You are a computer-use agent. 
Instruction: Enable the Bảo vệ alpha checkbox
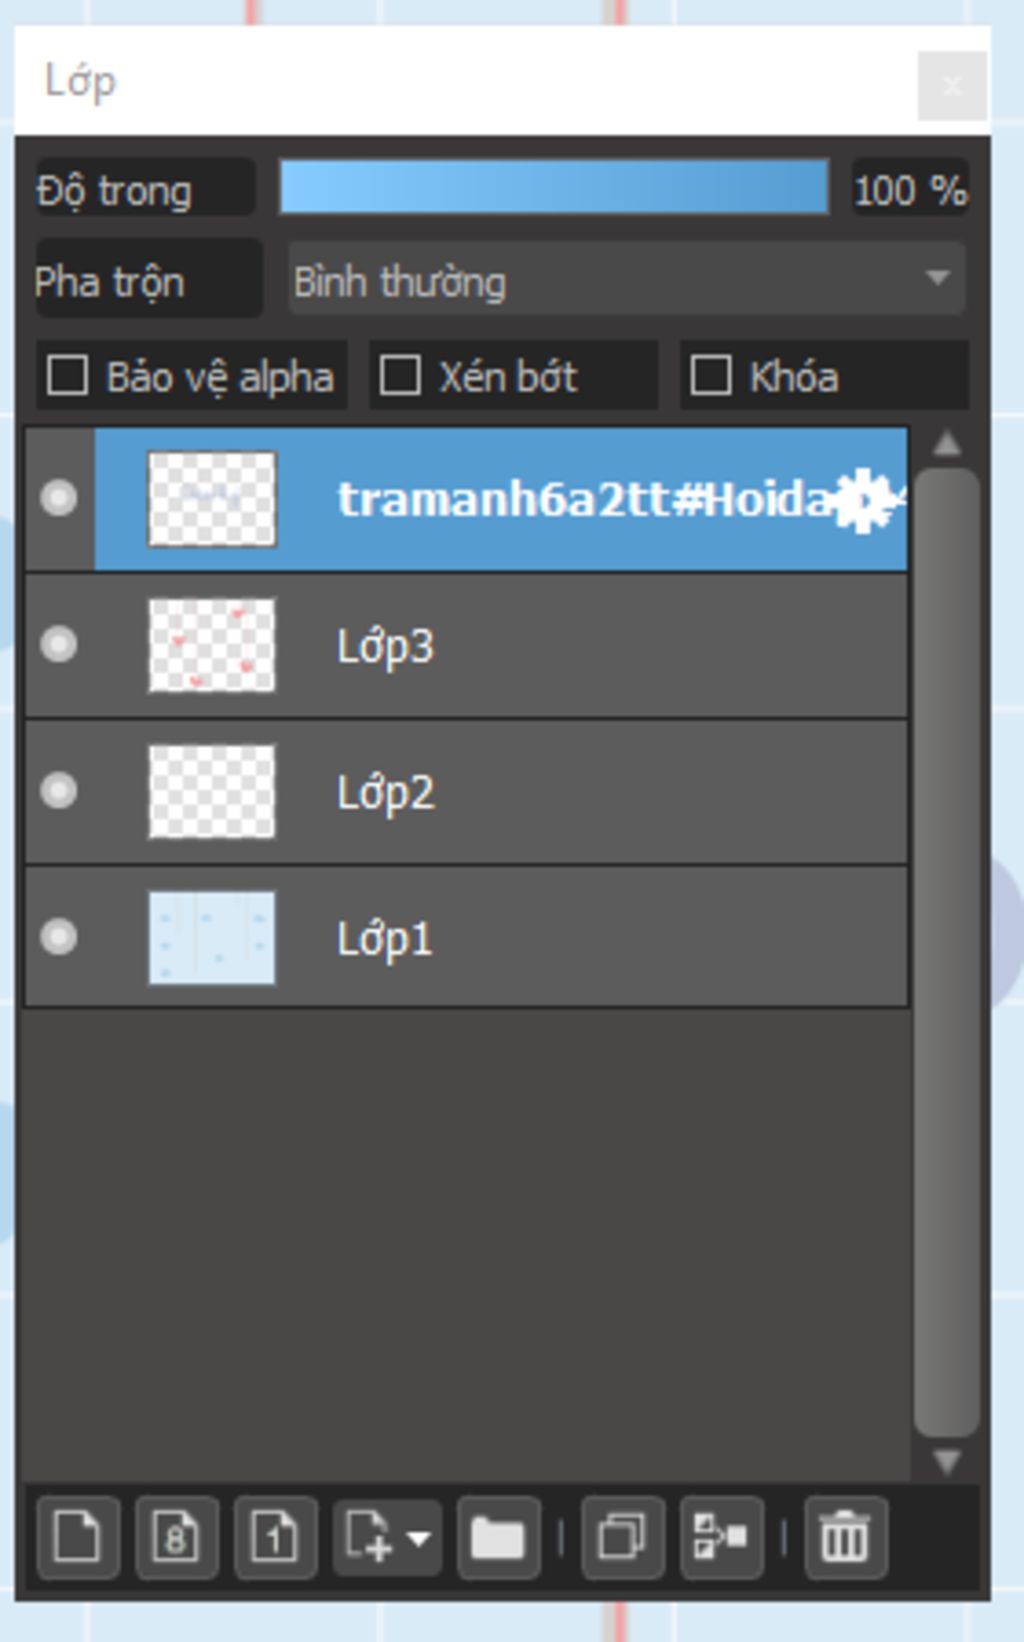click(x=68, y=376)
